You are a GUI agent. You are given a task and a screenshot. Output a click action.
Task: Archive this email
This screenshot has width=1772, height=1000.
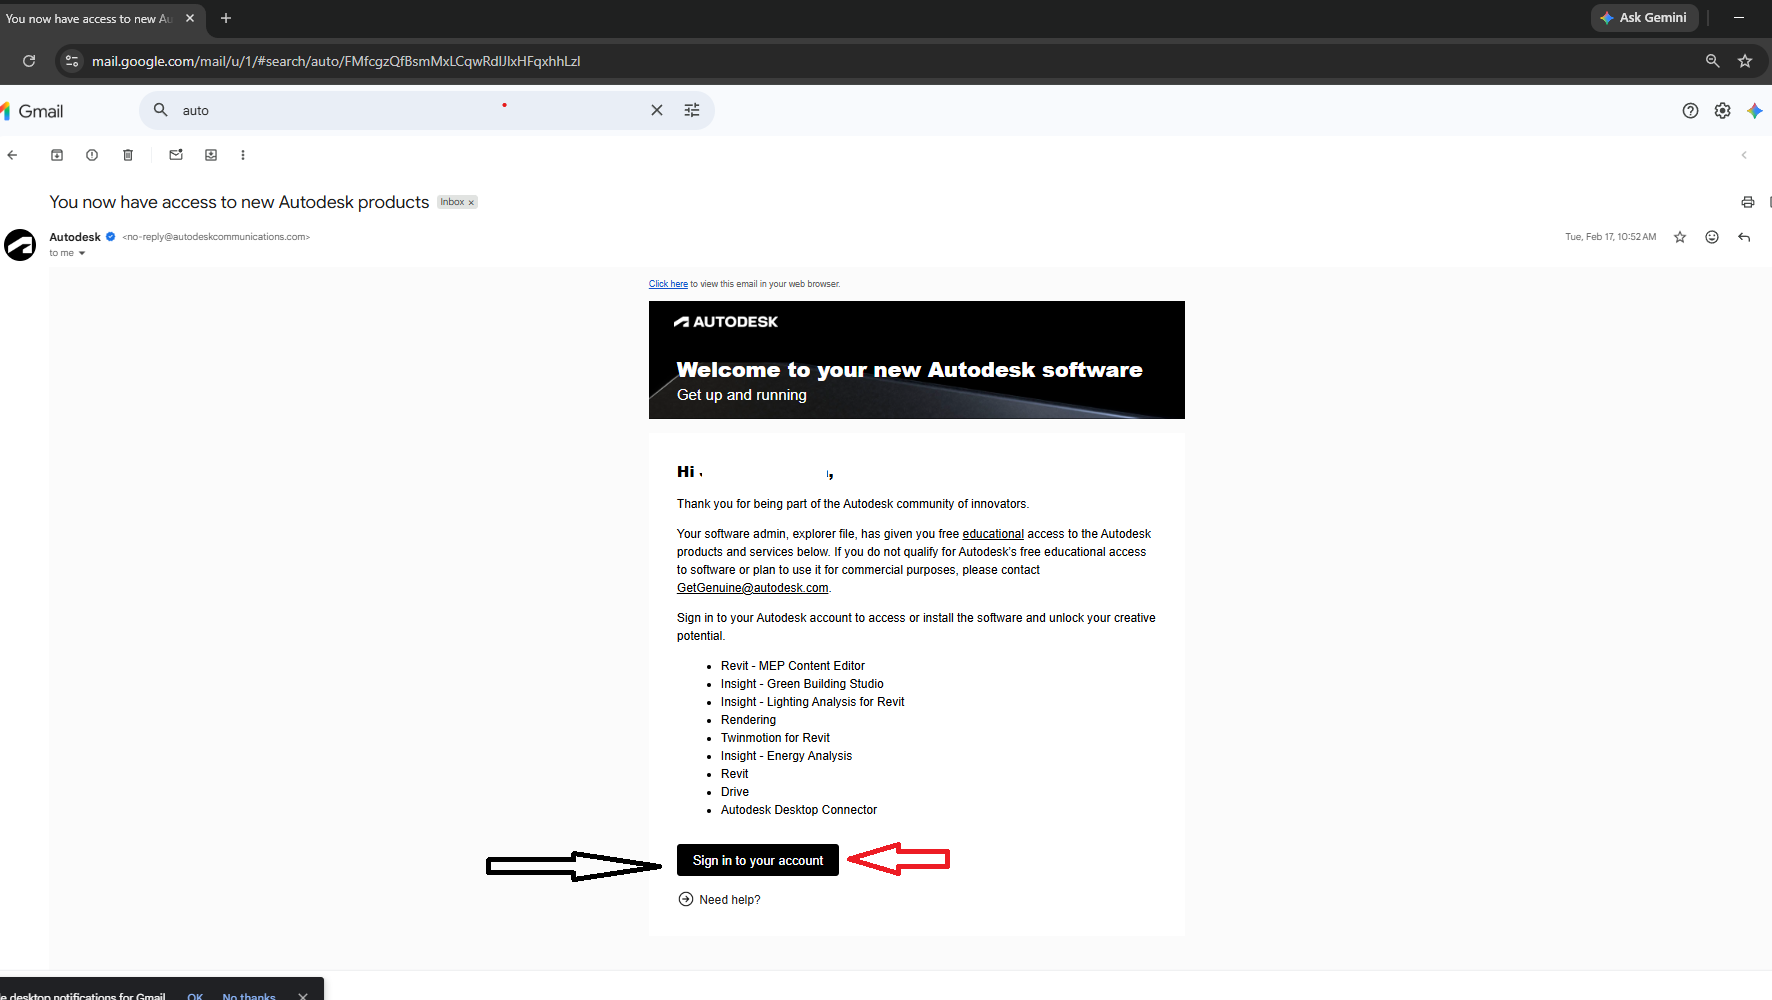57,155
